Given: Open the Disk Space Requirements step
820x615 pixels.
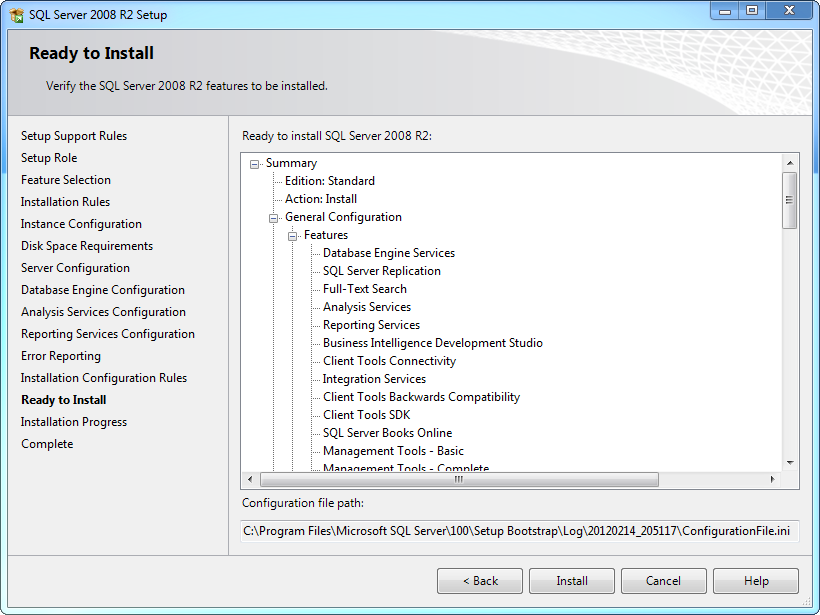Looking at the screenshot, I should tap(87, 245).
